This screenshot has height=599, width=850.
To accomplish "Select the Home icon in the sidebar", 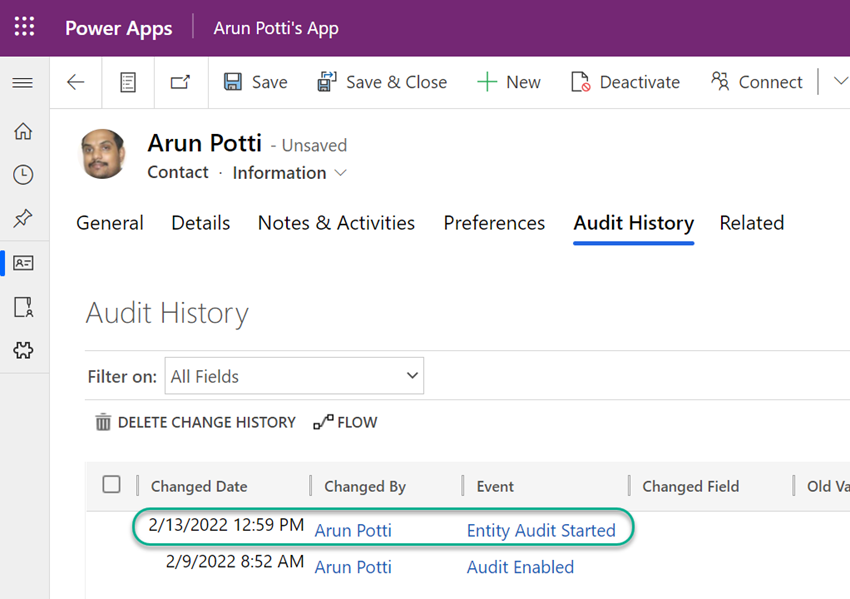I will tap(23, 131).
